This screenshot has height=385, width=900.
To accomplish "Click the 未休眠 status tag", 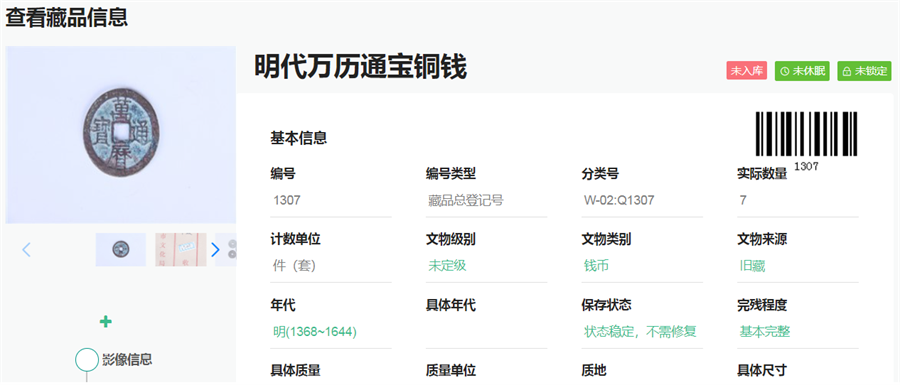I will [802, 71].
